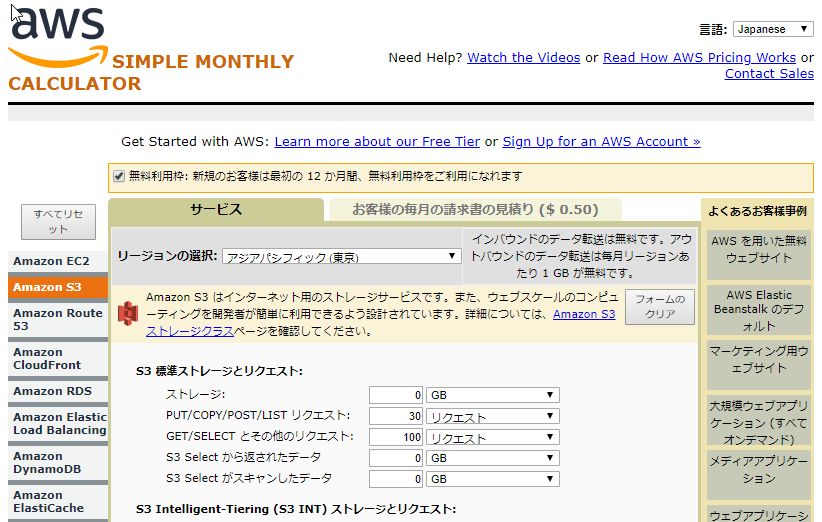Open the お客様の毎月の請求書の見積り tab

(x=475, y=210)
